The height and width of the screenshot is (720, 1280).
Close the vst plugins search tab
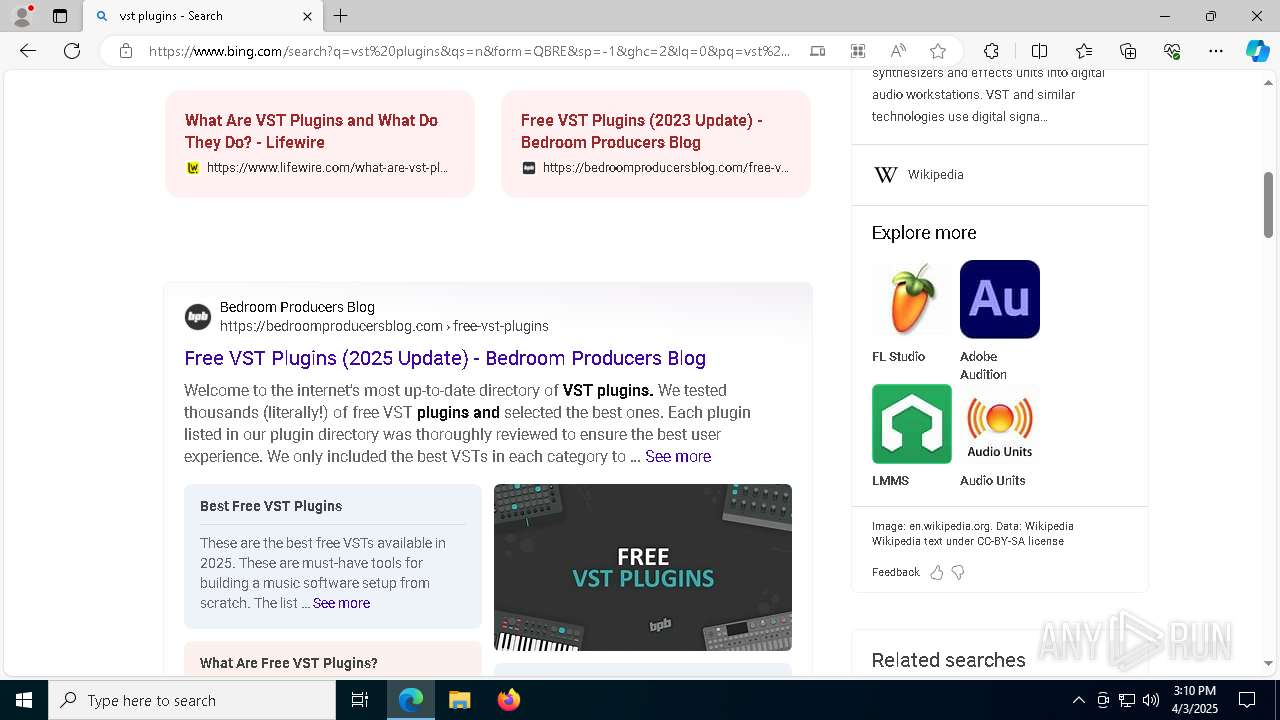[308, 16]
